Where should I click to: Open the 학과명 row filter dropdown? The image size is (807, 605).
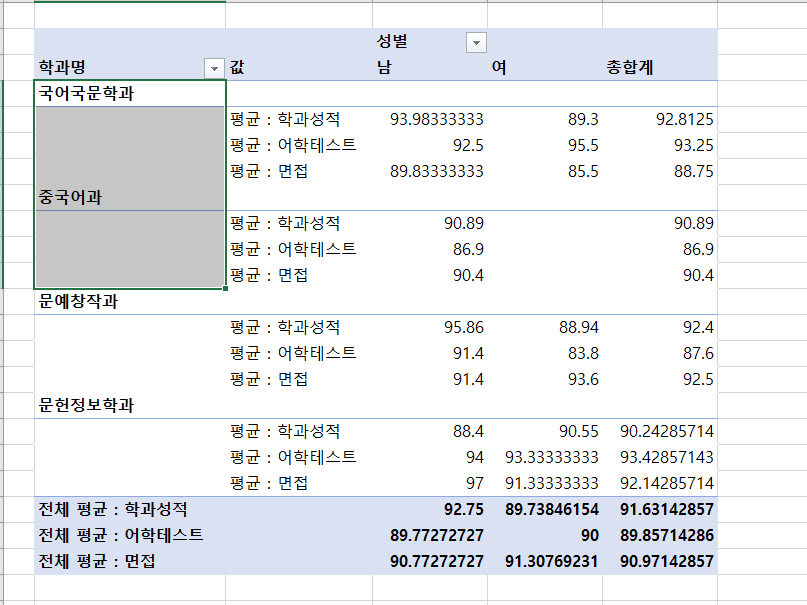tap(213, 68)
